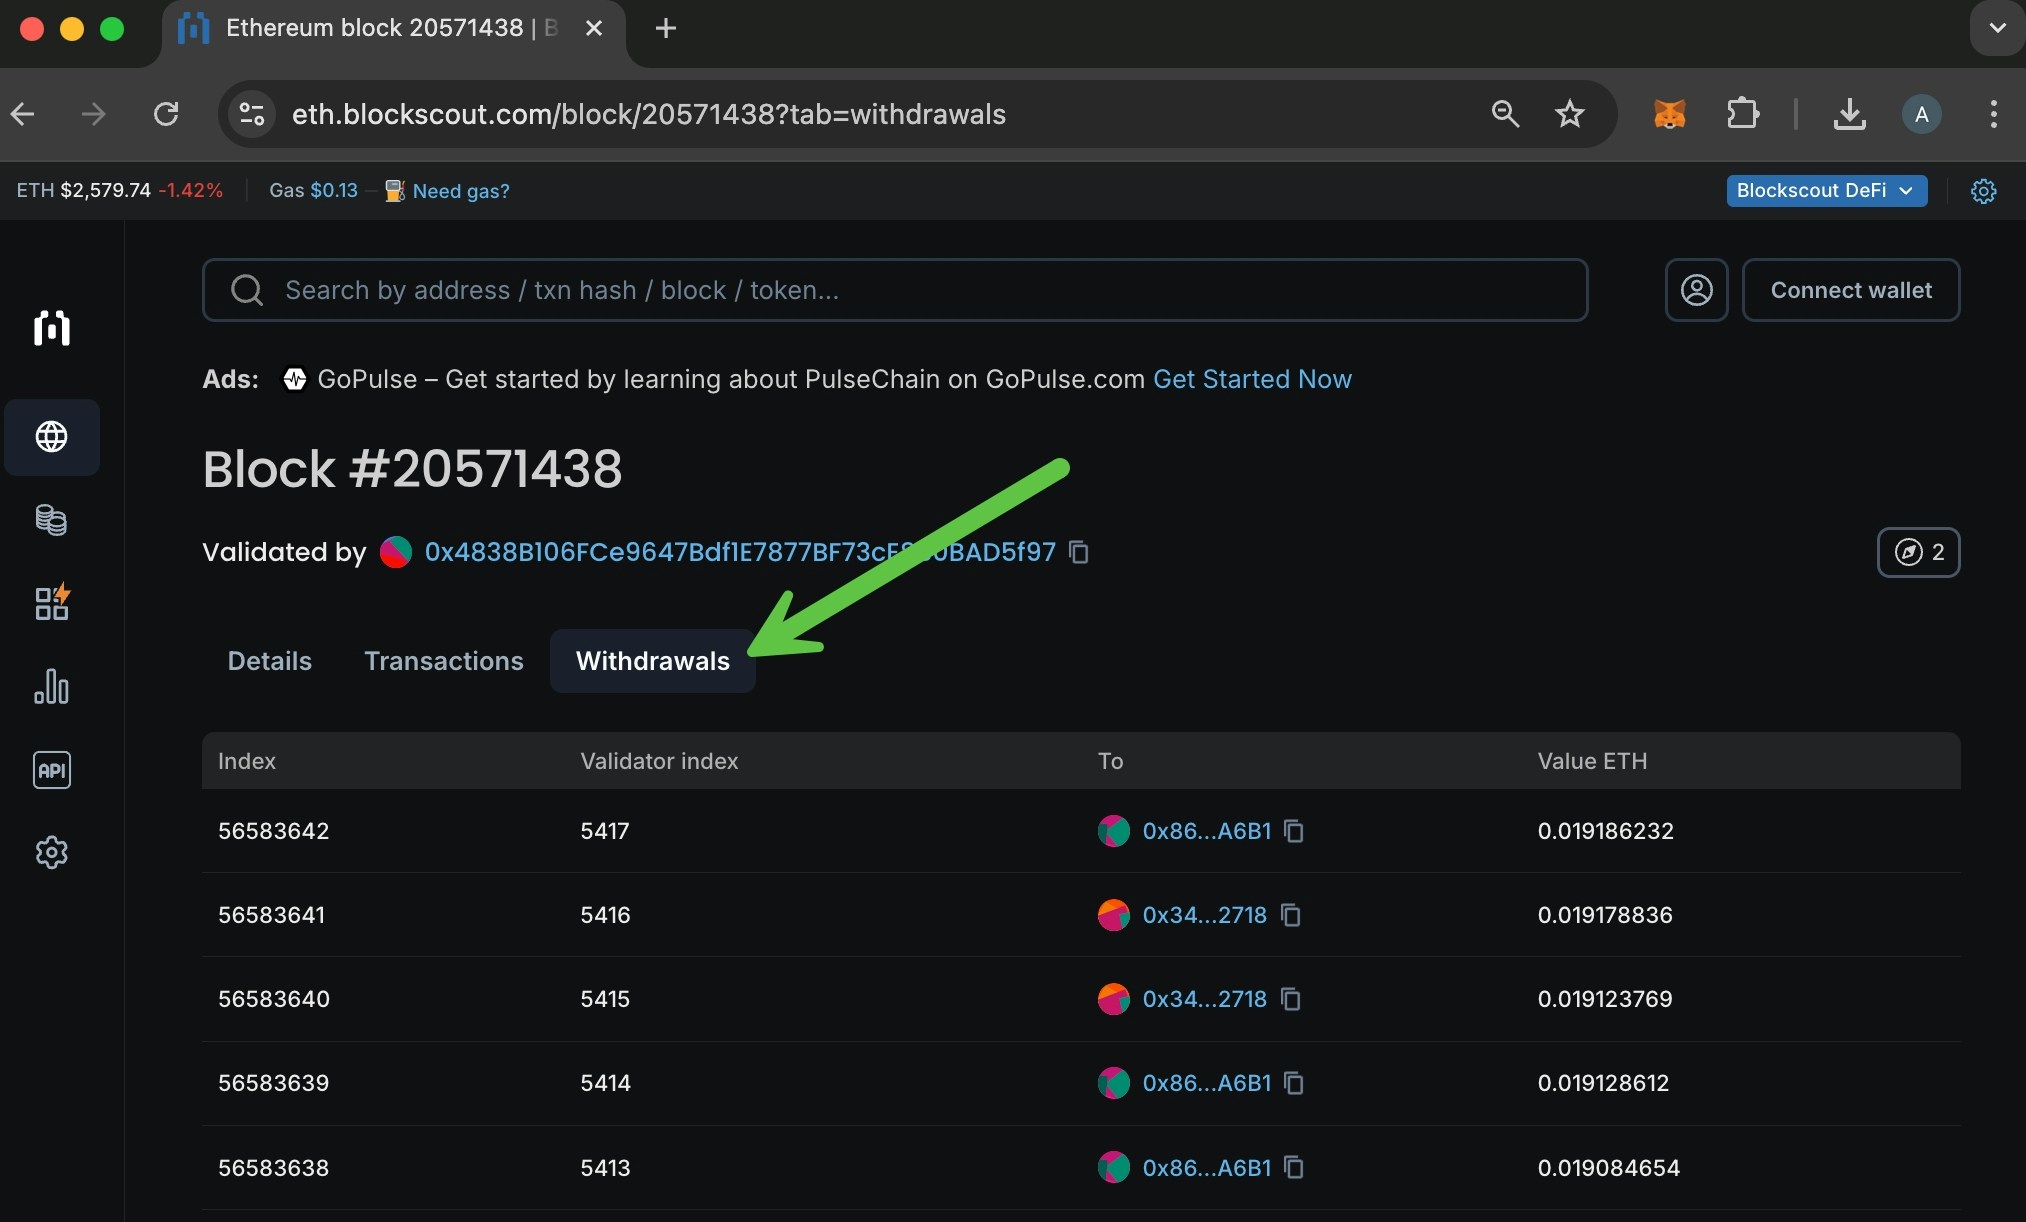
Task: Open the sidebar gear settings icon
Action: tap(52, 853)
